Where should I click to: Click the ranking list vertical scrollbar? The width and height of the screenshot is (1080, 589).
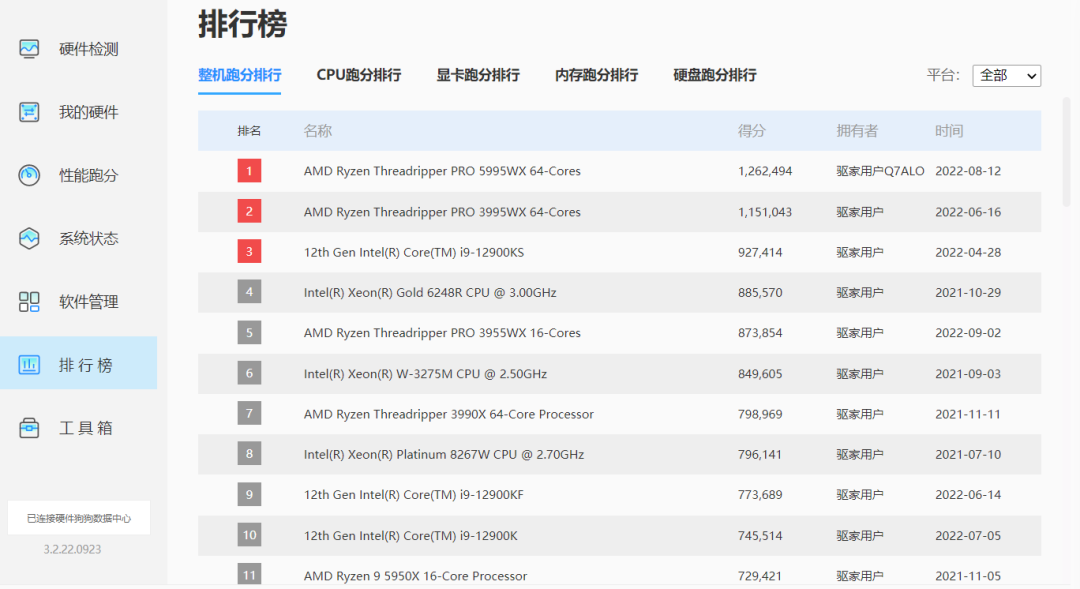[1066, 152]
